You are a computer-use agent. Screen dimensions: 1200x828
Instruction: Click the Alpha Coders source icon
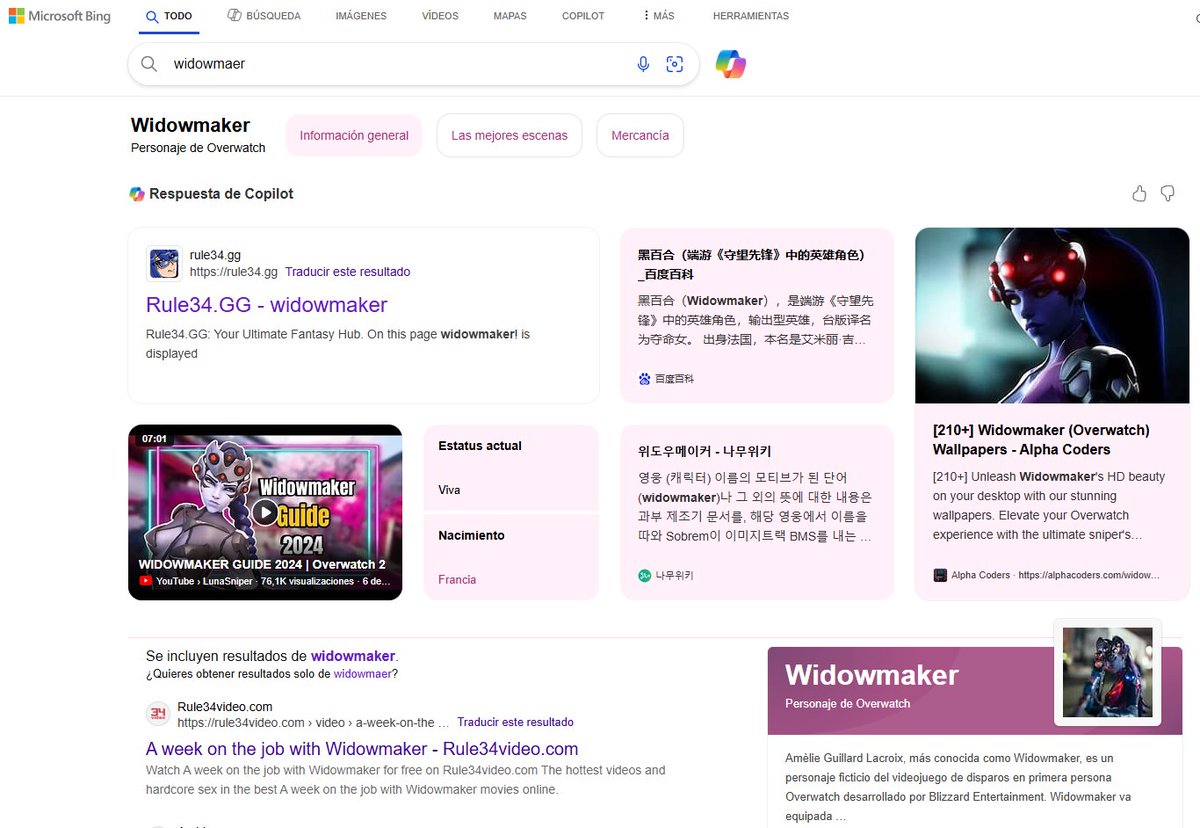click(940, 575)
